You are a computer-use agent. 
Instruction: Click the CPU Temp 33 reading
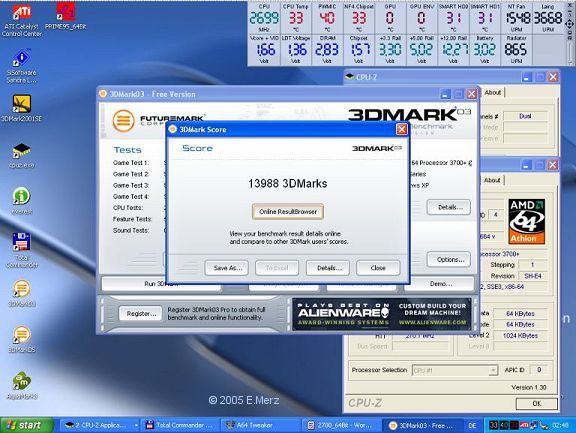click(x=296, y=18)
